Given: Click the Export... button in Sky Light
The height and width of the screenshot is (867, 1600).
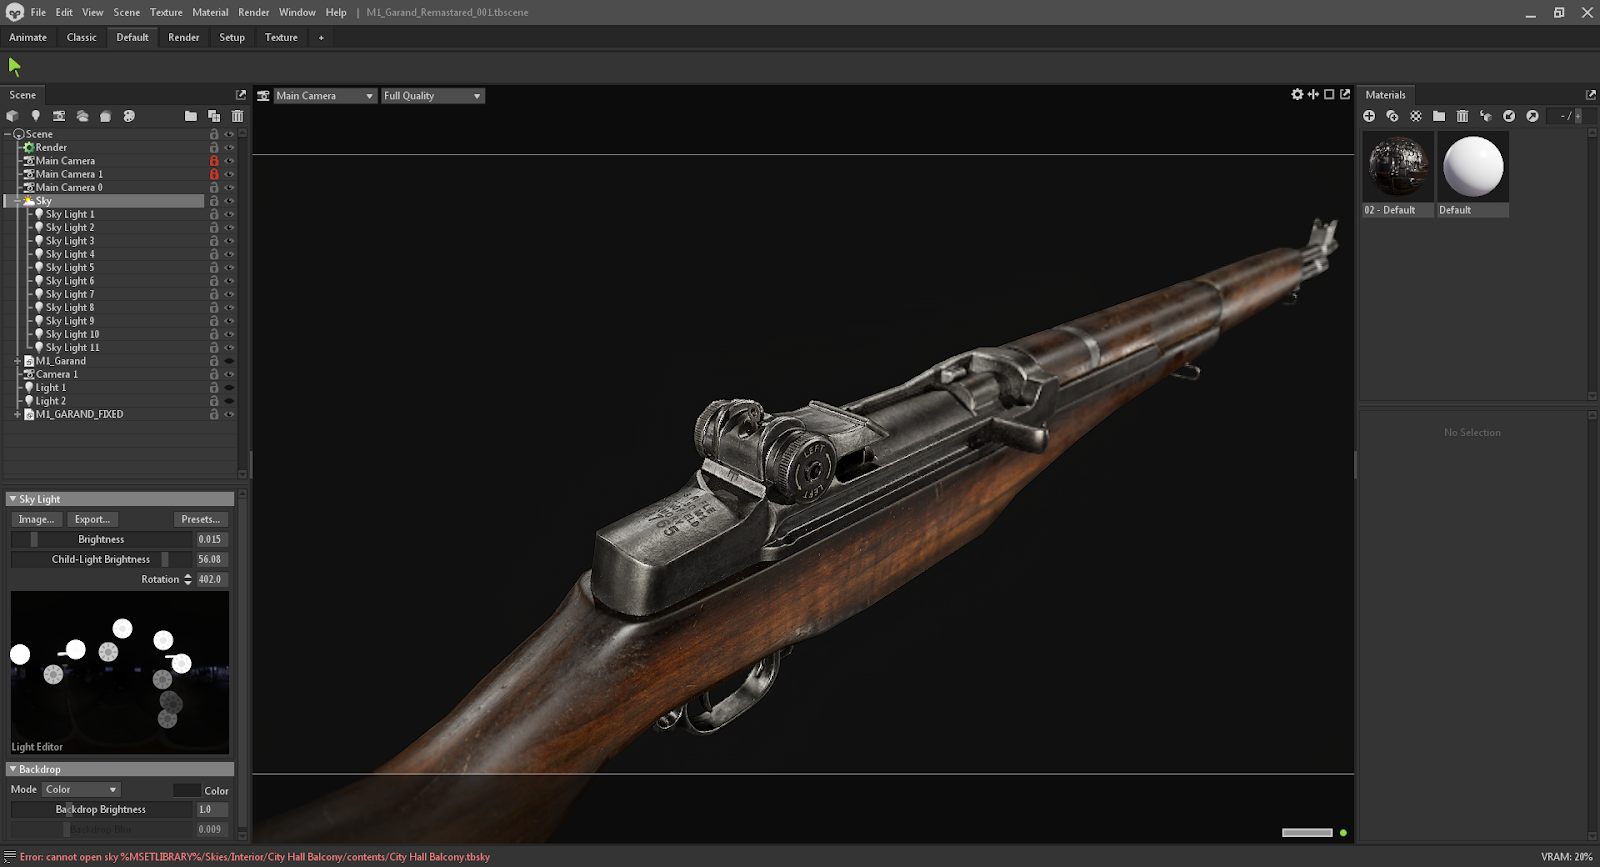Looking at the screenshot, I should point(92,519).
